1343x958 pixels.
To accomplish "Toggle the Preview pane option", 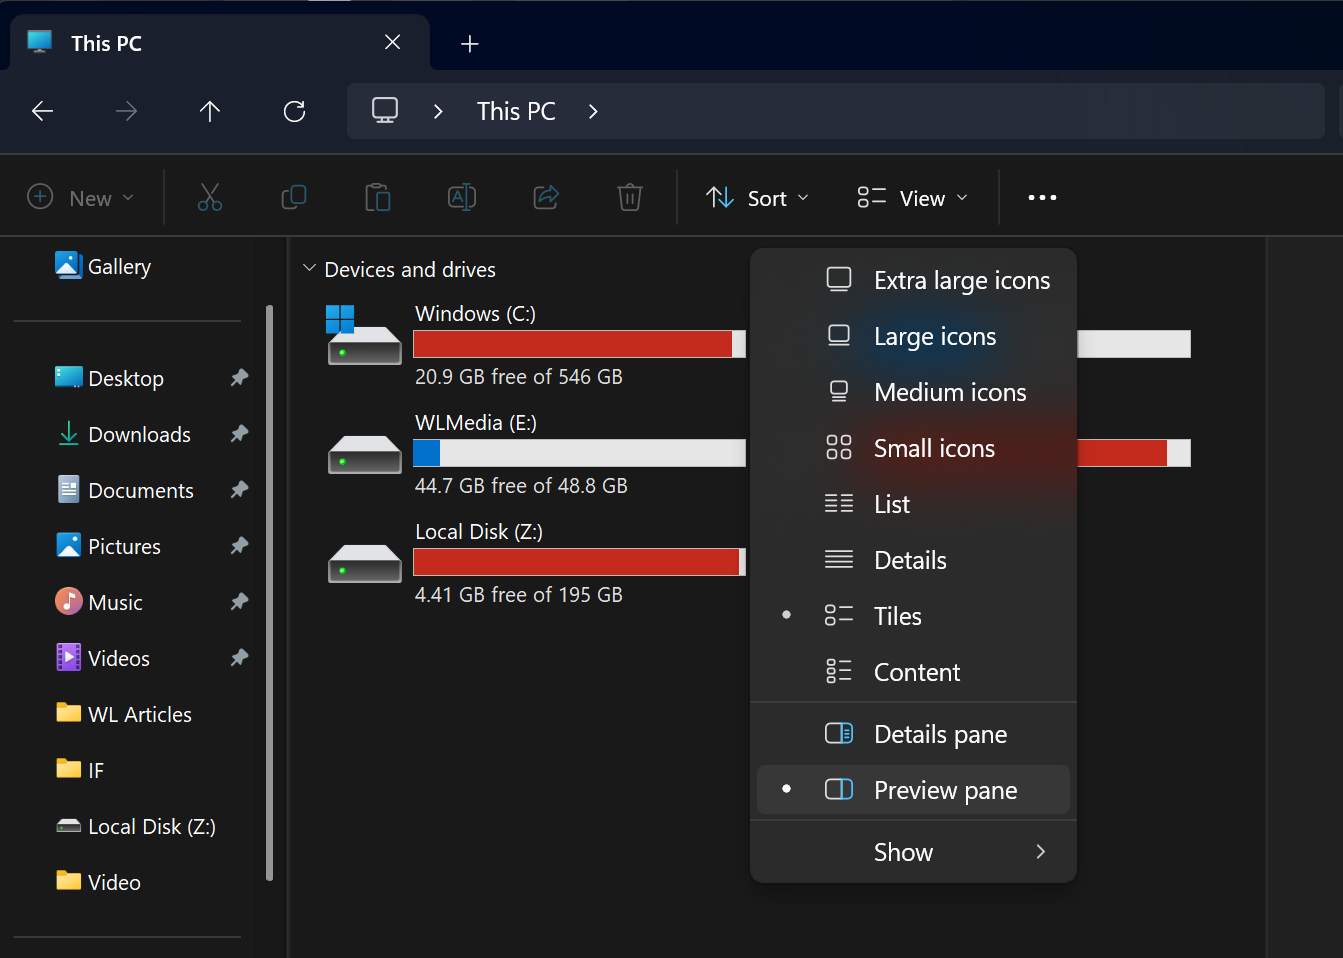I will click(944, 790).
